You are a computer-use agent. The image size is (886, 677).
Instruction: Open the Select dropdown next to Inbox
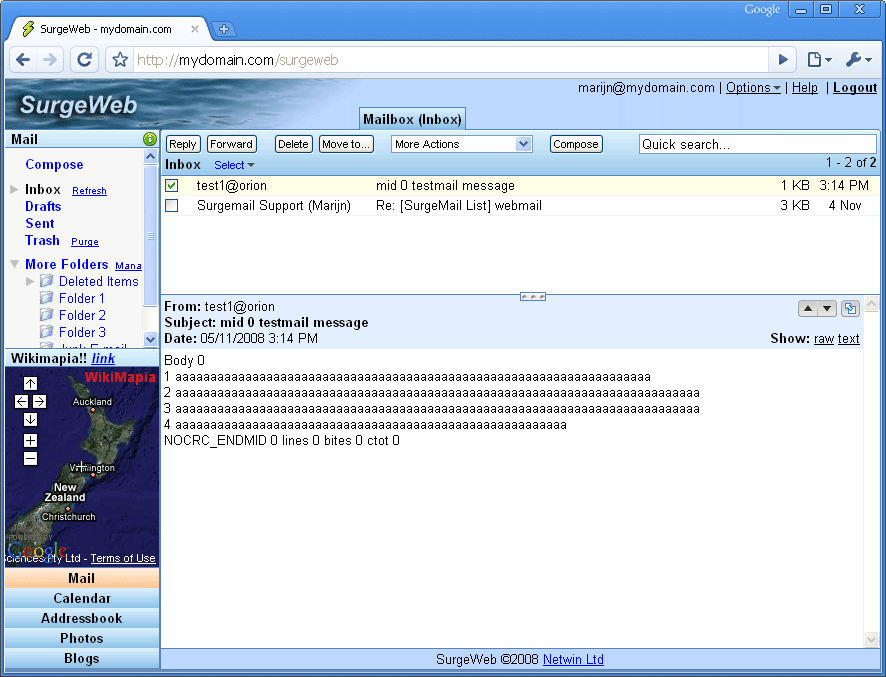[234, 165]
